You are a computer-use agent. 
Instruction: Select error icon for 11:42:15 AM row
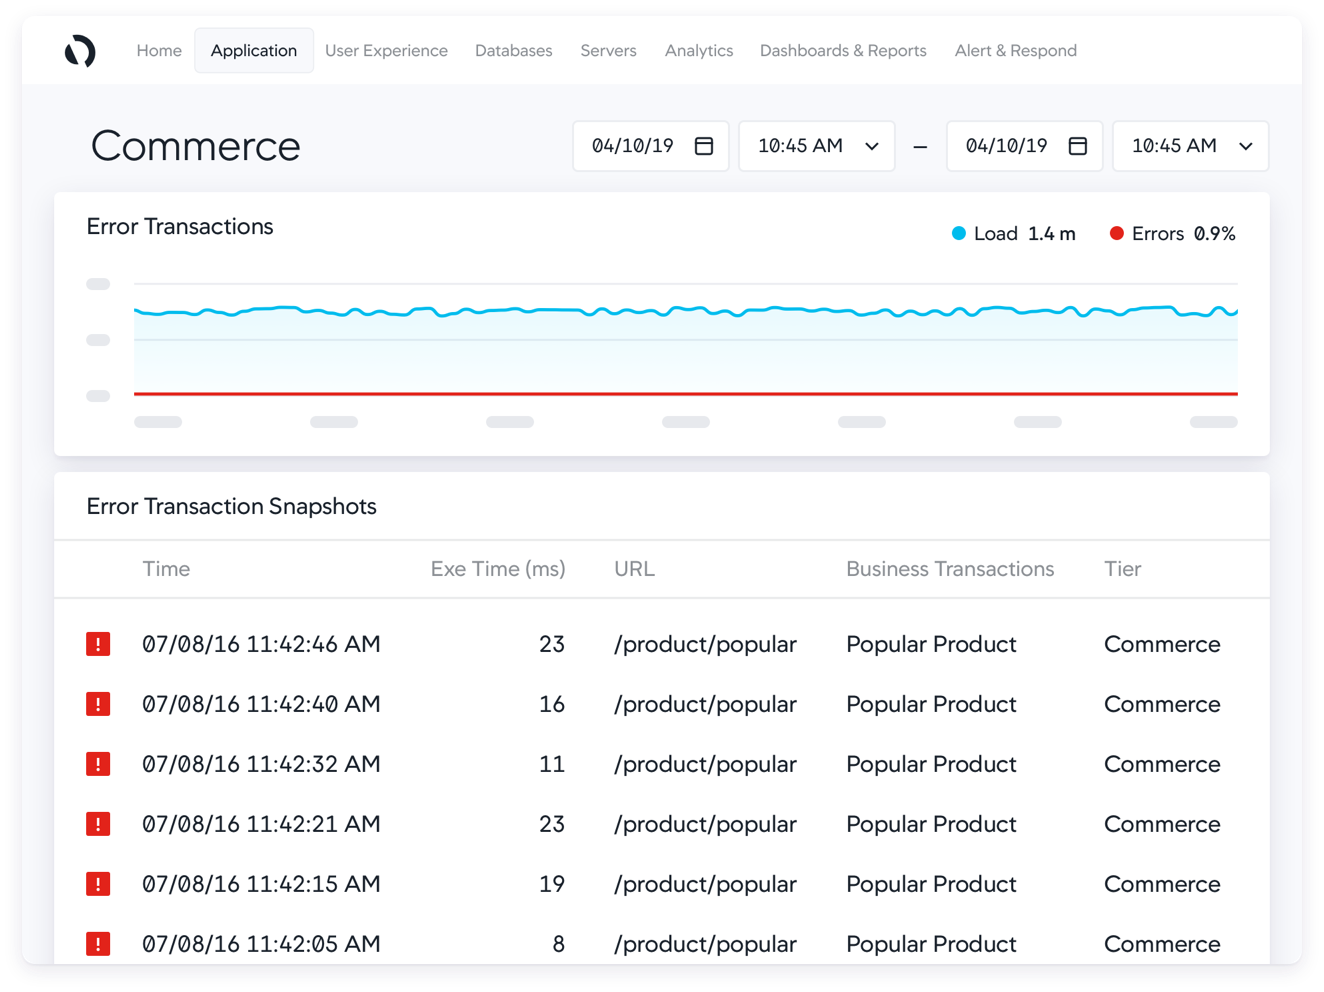click(98, 884)
